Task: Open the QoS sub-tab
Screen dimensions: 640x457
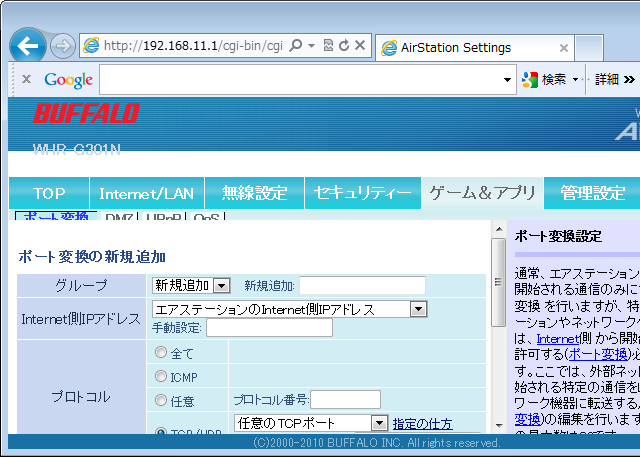Action: point(207,216)
